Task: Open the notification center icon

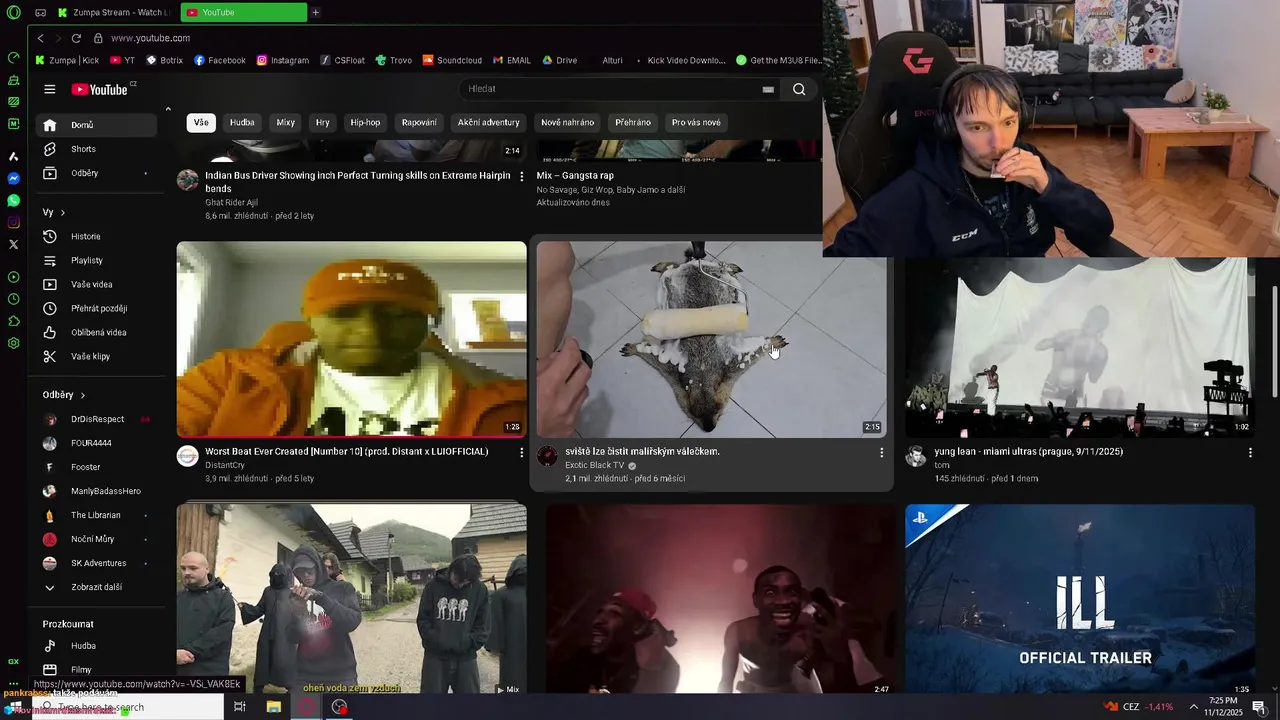Action: [1259, 707]
